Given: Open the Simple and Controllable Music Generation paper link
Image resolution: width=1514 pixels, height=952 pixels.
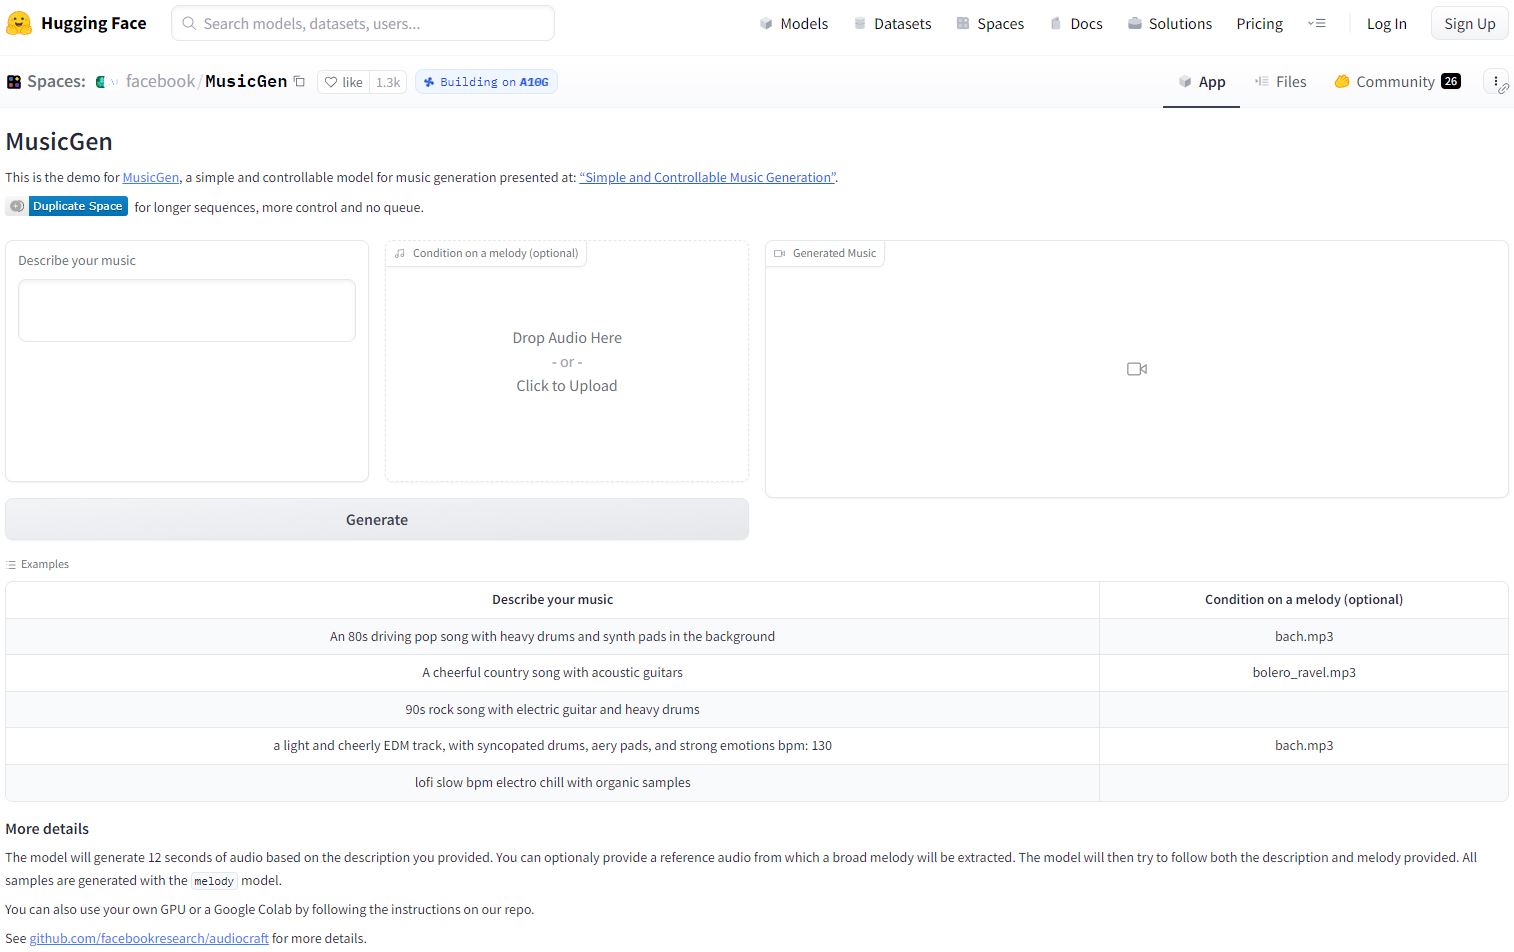Looking at the screenshot, I should click(x=708, y=177).
